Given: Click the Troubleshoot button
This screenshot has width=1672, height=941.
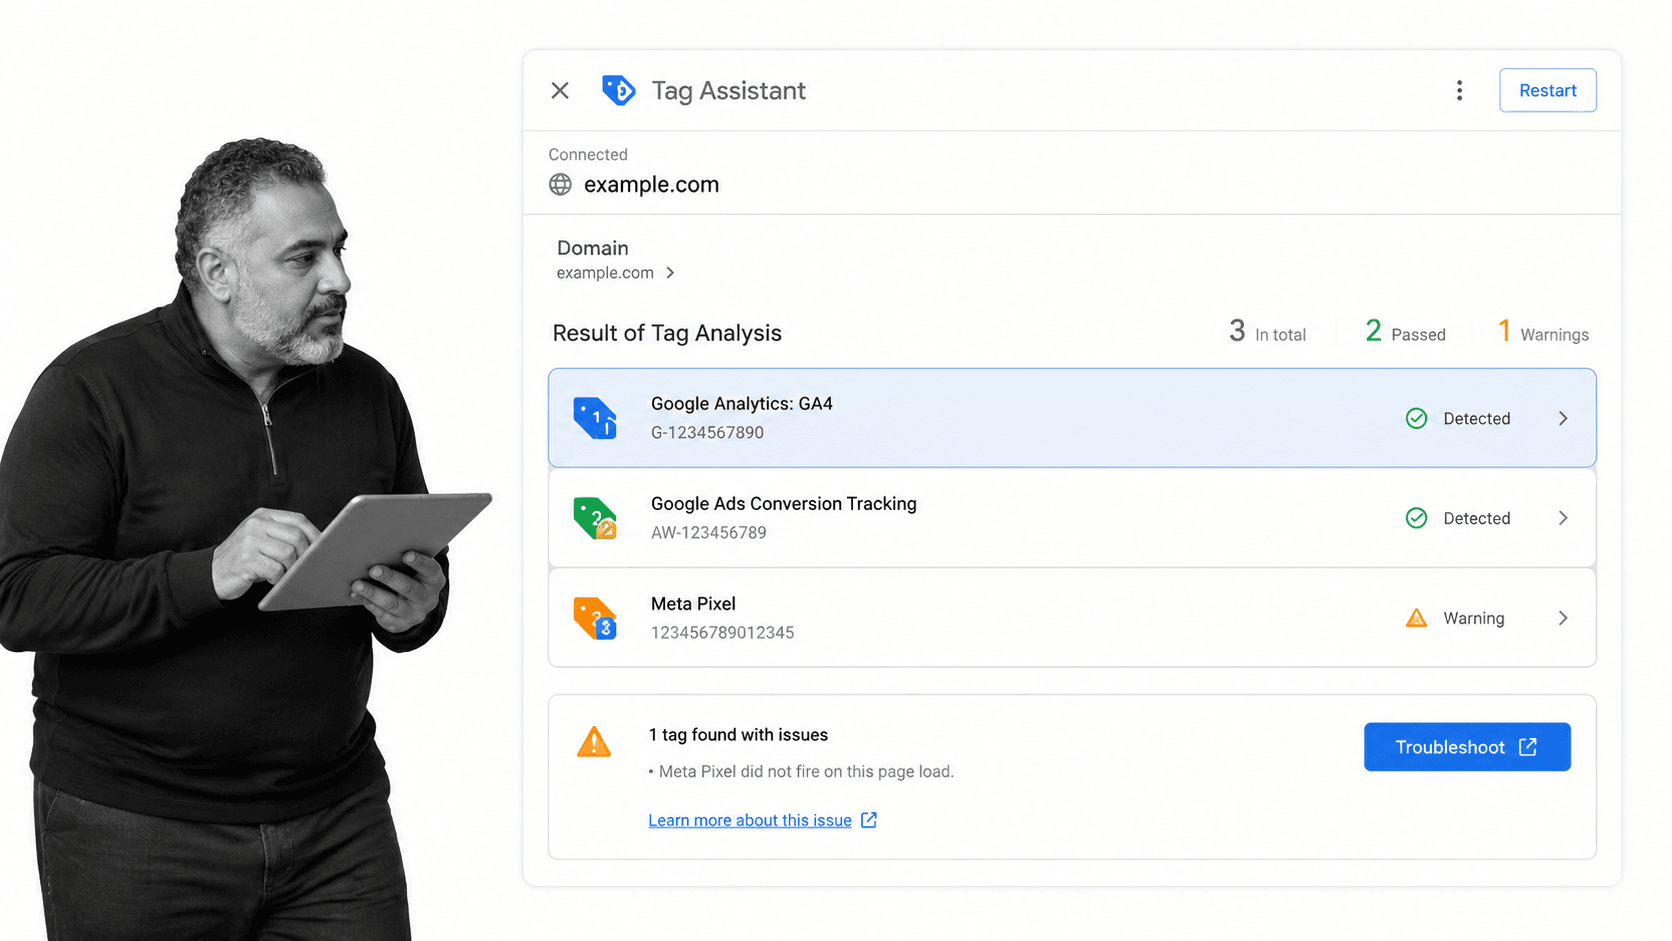Looking at the screenshot, I should [1467, 747].
